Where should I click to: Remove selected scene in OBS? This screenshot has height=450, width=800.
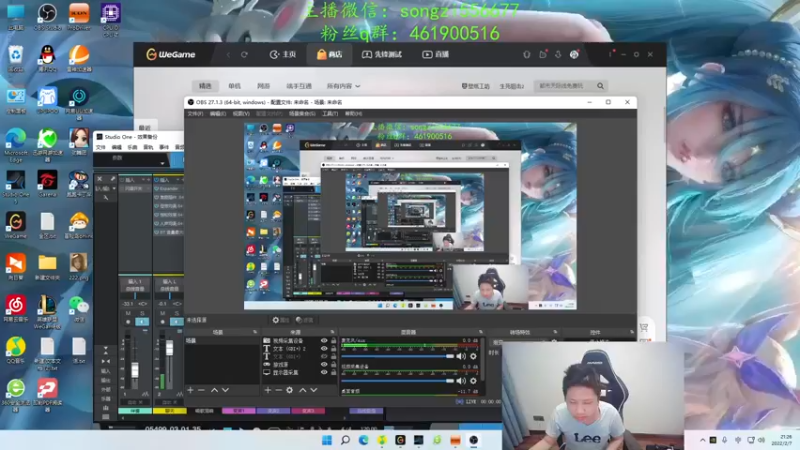(202, 390)
